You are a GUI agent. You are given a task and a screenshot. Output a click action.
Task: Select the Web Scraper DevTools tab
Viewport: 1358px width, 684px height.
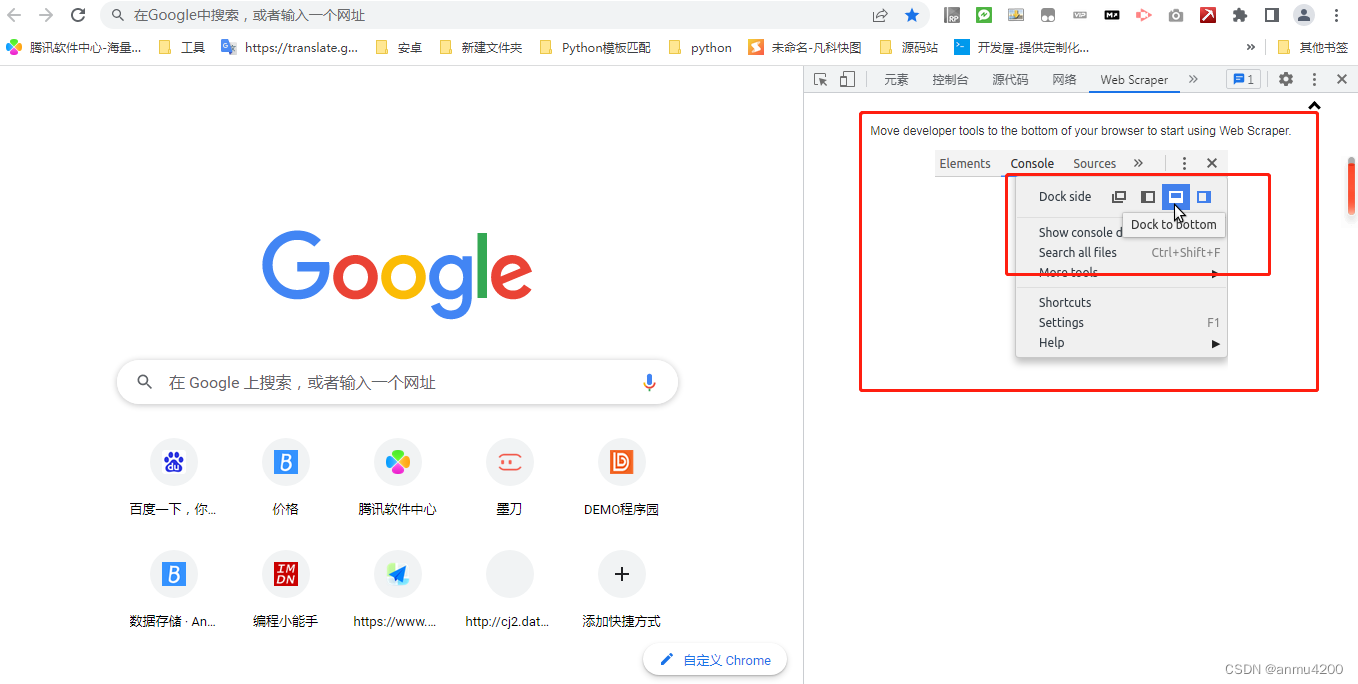tap(1134, 79)
